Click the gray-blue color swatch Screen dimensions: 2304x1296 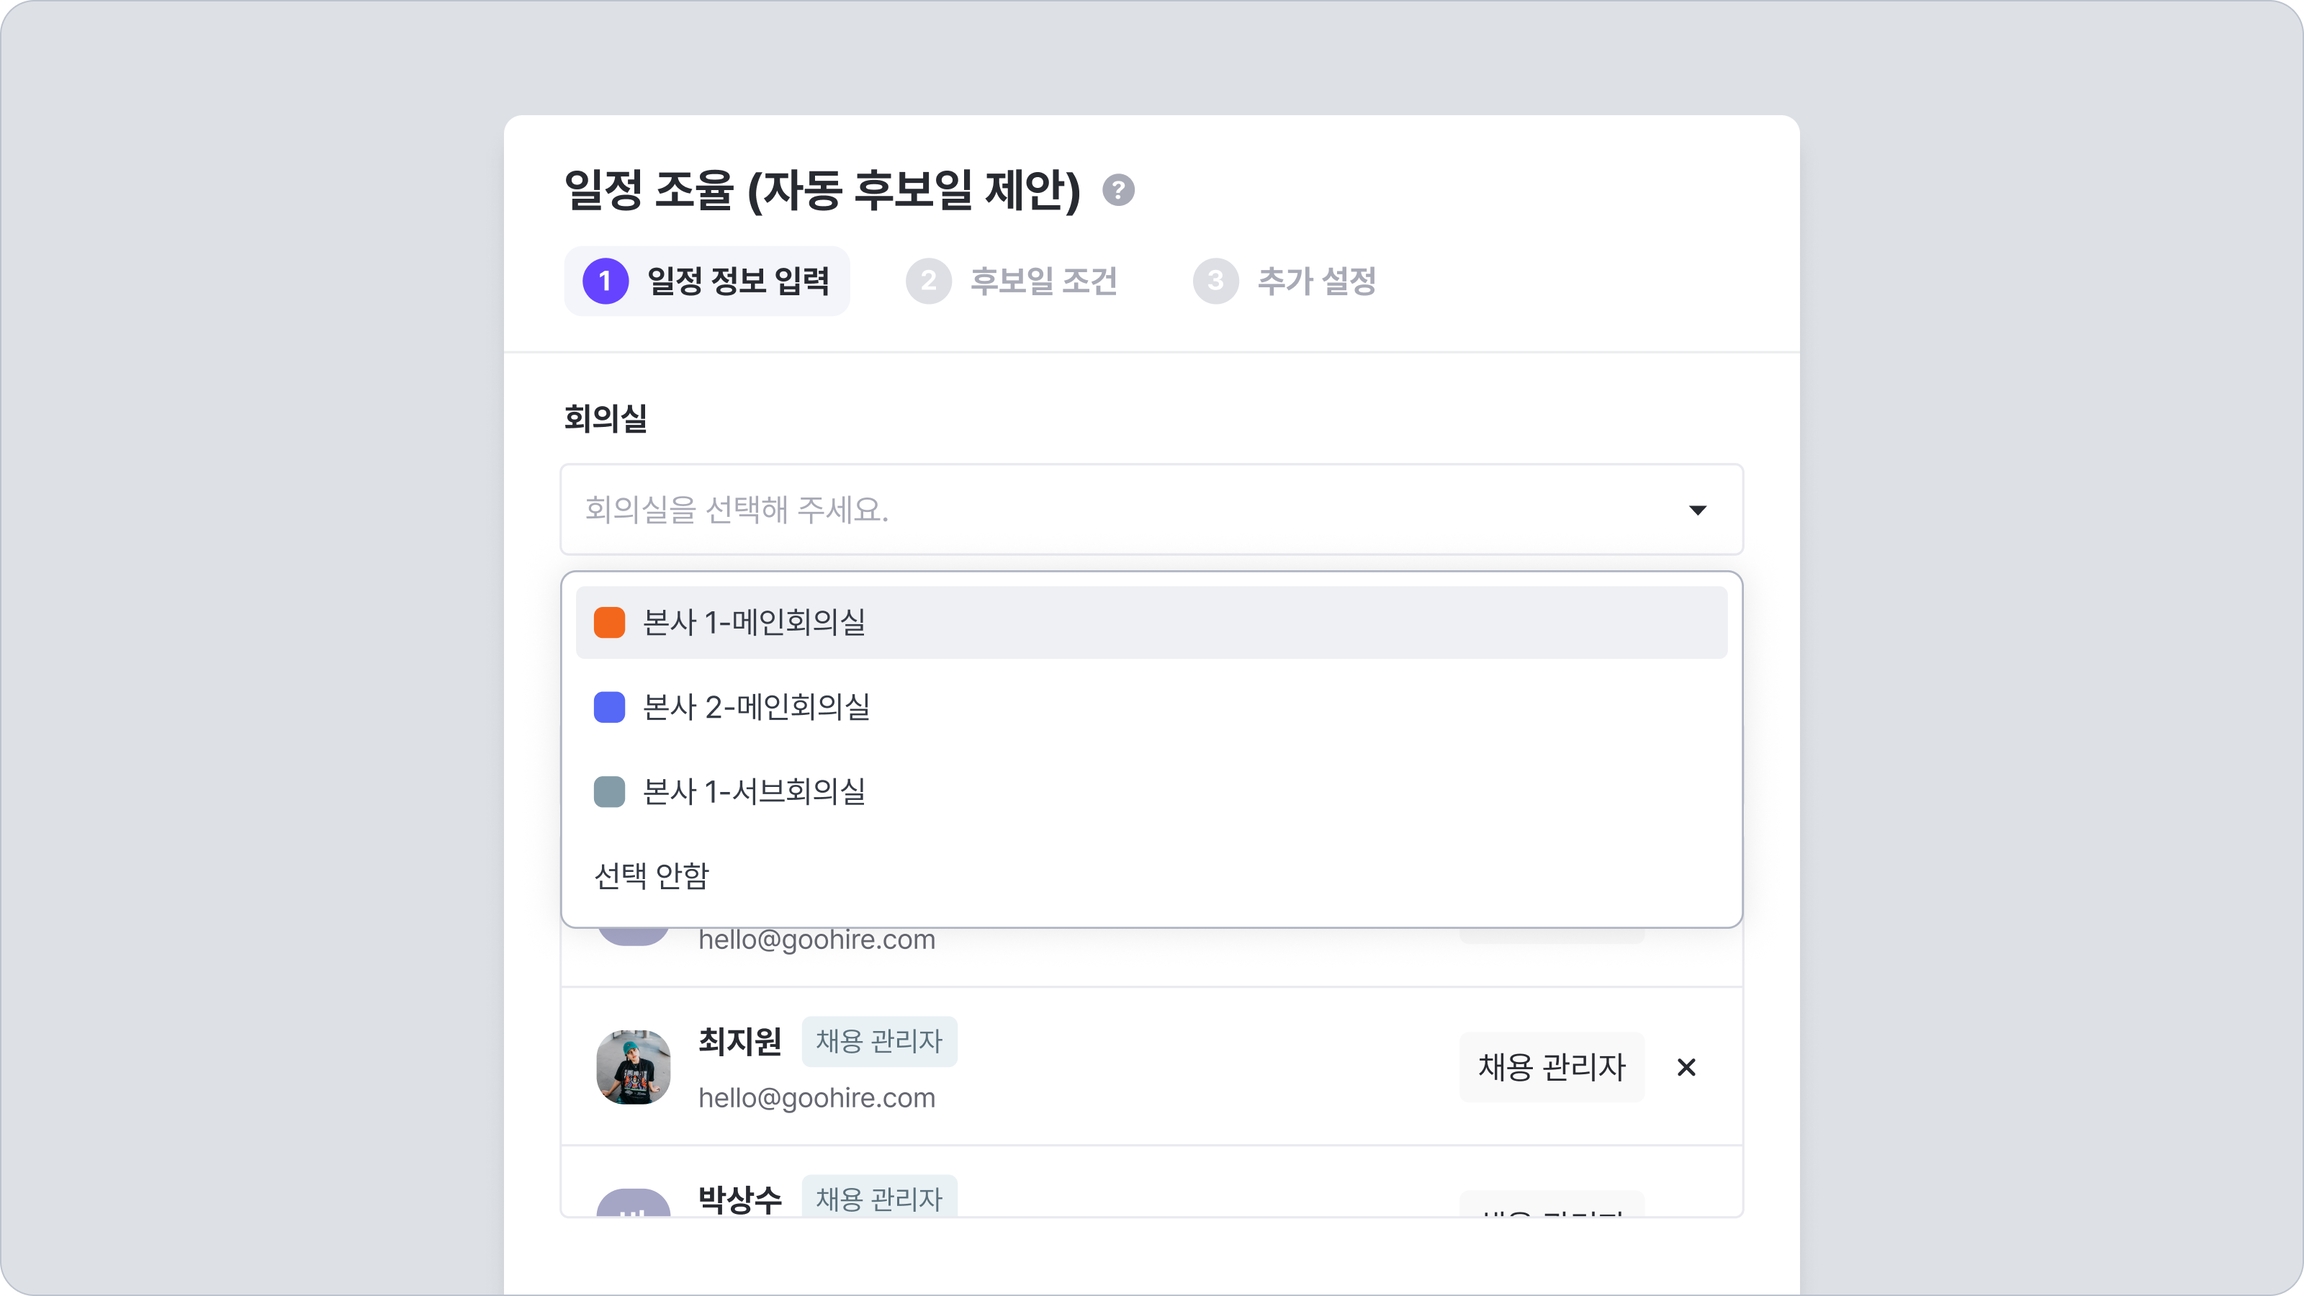point(609,792)
